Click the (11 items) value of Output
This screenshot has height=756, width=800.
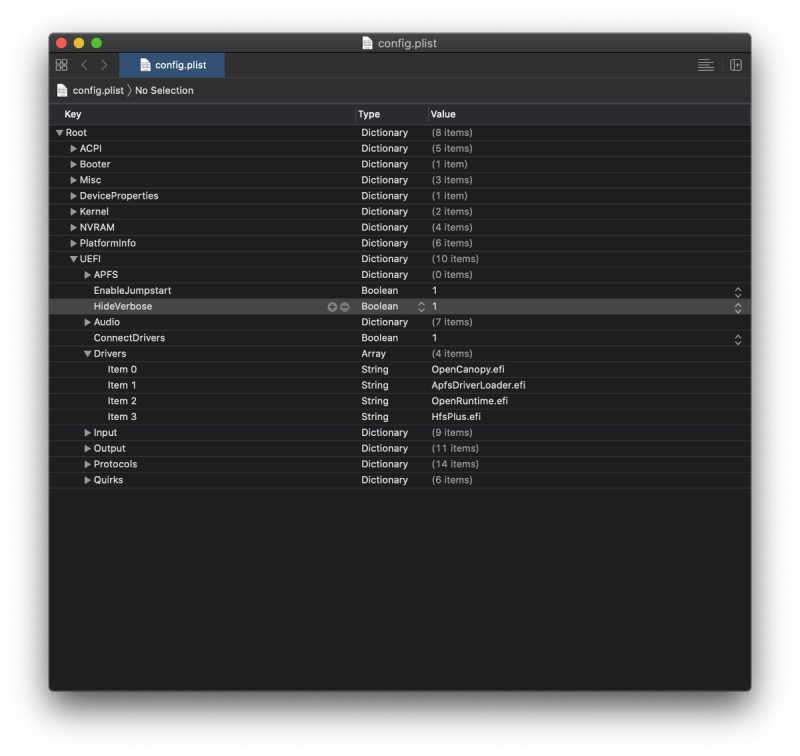tap(455, 448)
